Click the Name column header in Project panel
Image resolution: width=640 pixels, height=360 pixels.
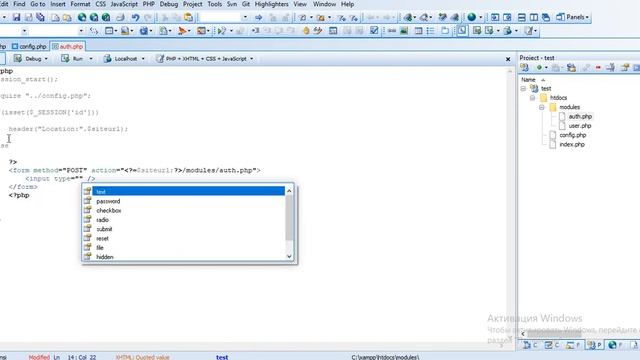[x=528, y=80]
